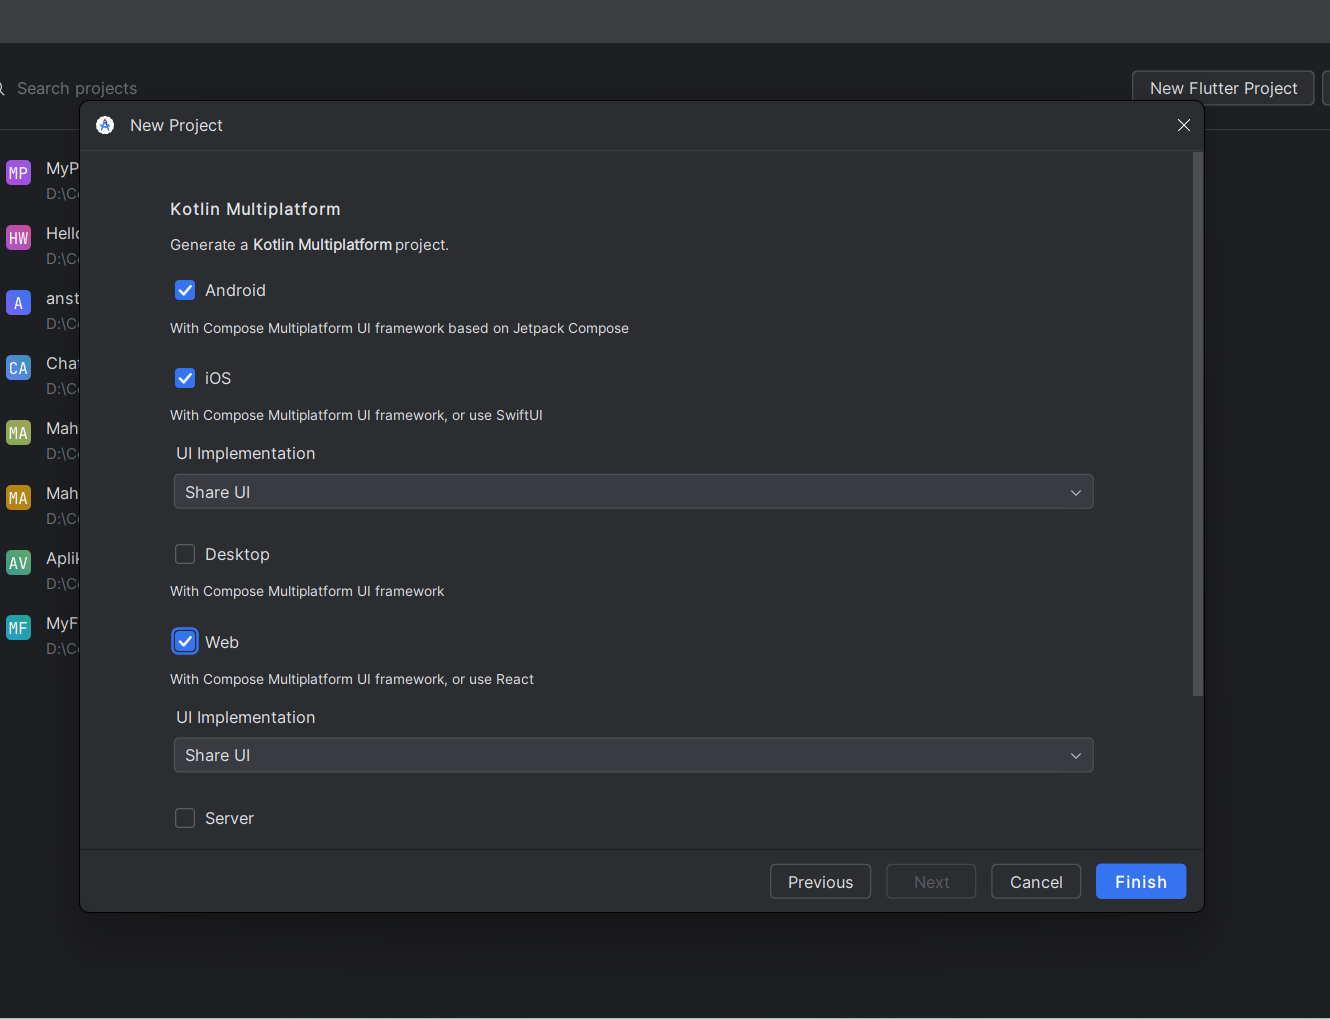Uncheck the Web platform checkbox

(x=185, y=642)
